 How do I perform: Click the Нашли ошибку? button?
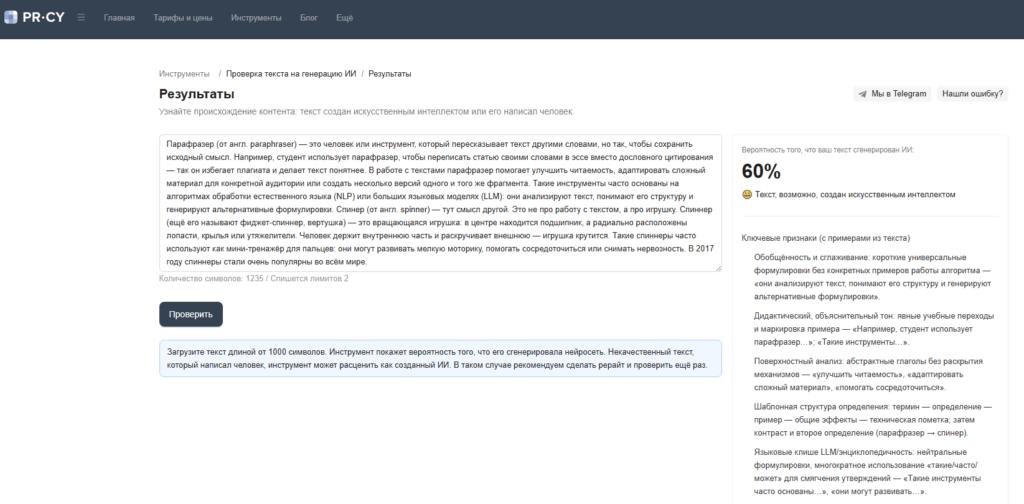pyautogui.click(x=972, y=94)
